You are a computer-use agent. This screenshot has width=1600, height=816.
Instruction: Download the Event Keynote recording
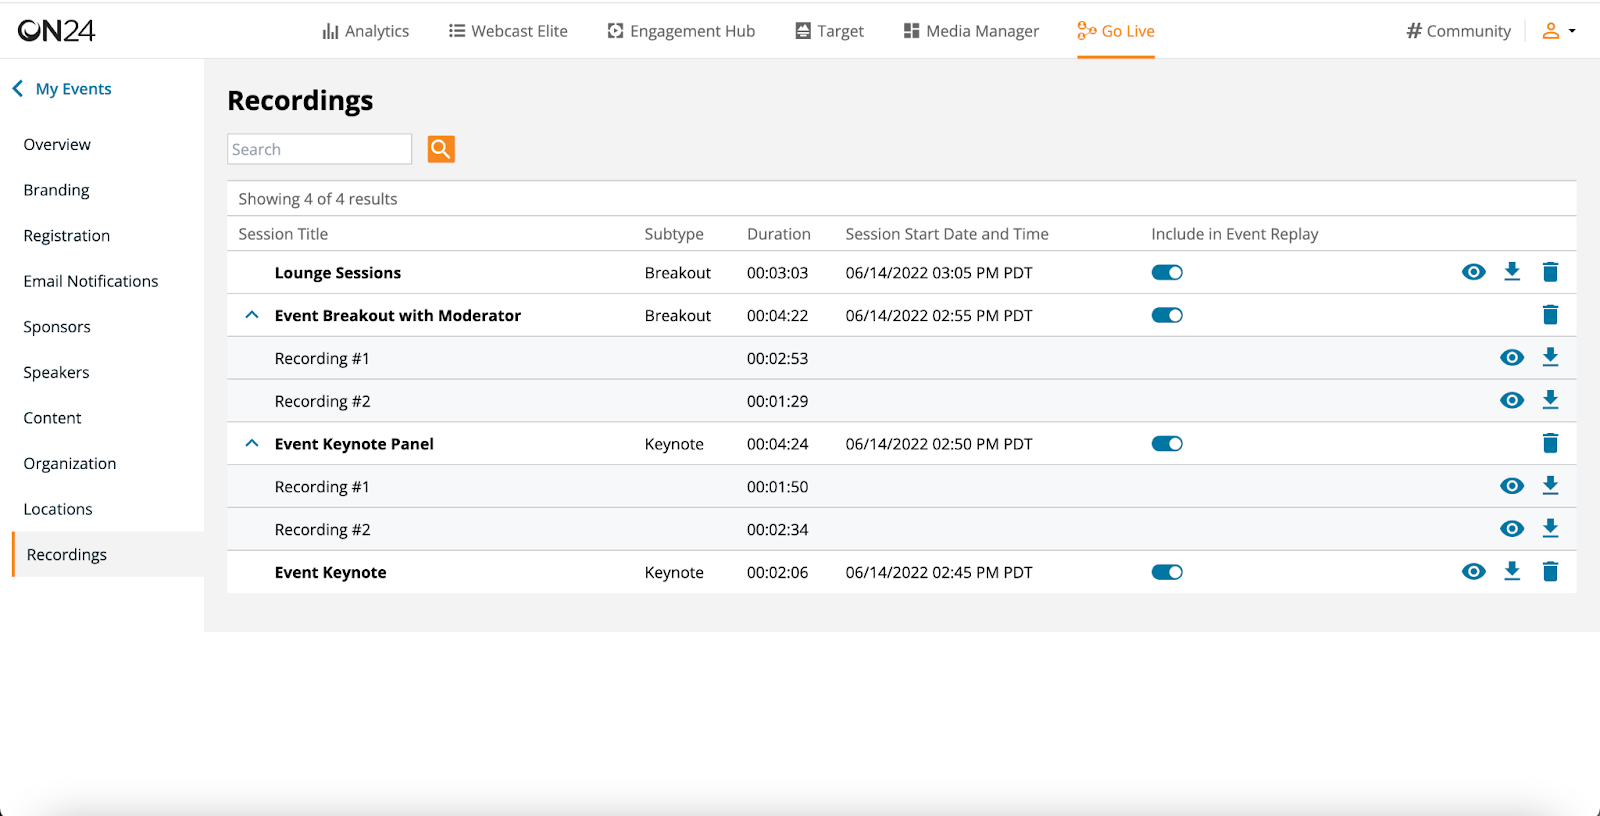click(1512, 571)
